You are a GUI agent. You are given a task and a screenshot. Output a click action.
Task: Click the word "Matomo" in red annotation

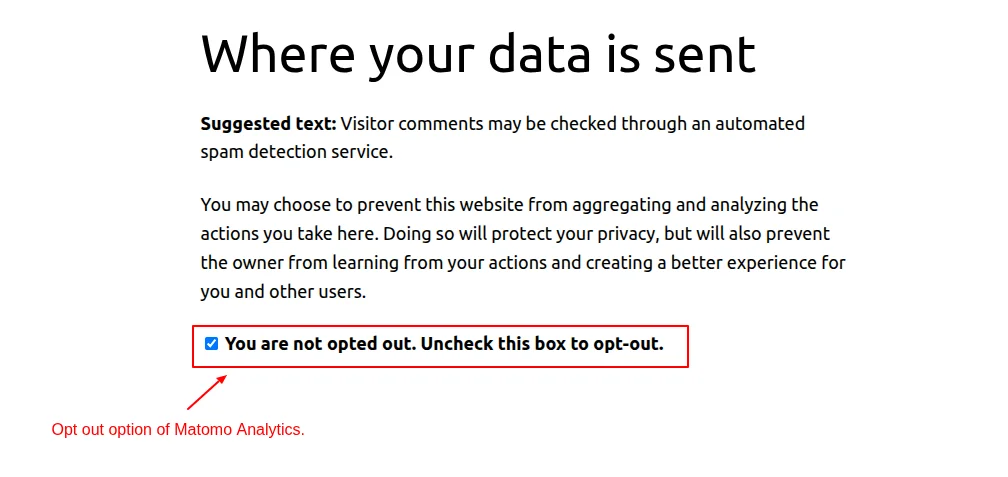coord(208,430)
